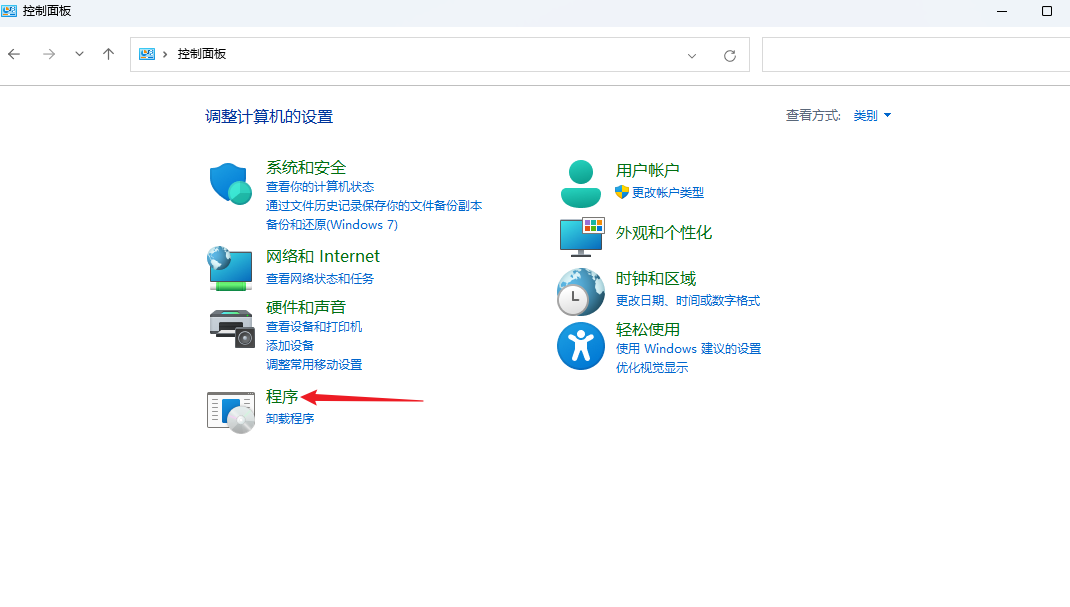Refresh the control panel view
The image size is (1070, 607).
pos(729,55)
